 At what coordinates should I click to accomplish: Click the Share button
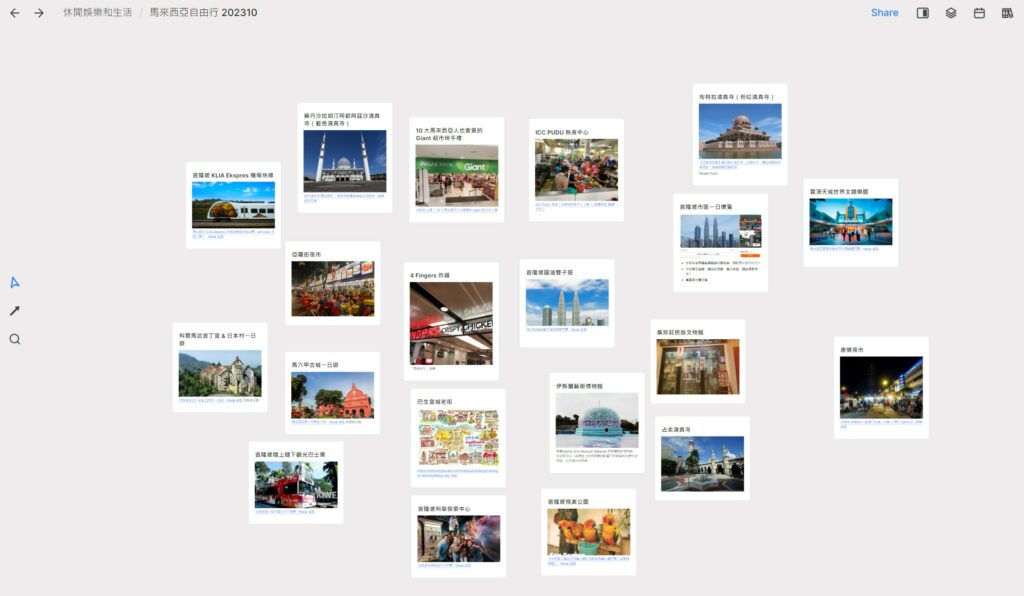(x=884, y=13)
